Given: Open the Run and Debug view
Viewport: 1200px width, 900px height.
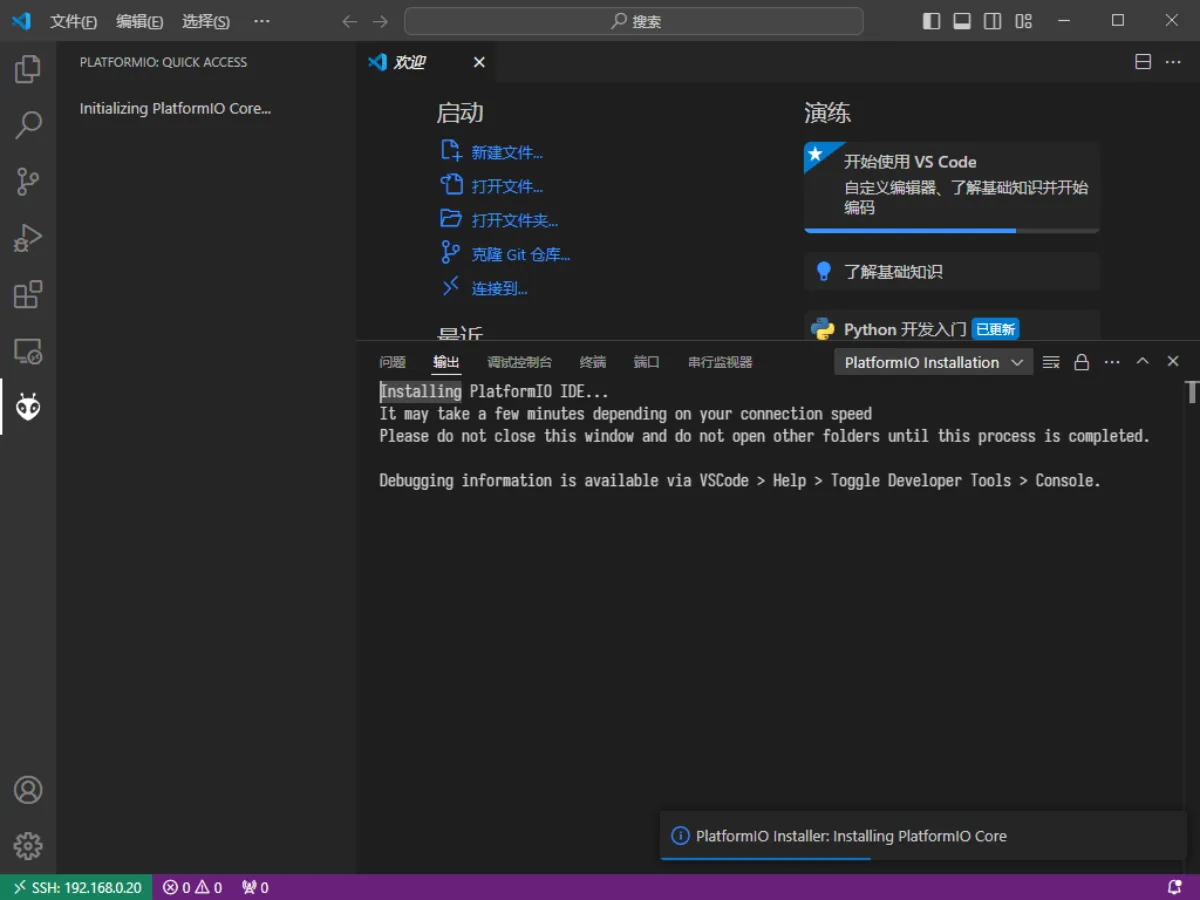Looking at the screenshot, I should click(29, 237).
